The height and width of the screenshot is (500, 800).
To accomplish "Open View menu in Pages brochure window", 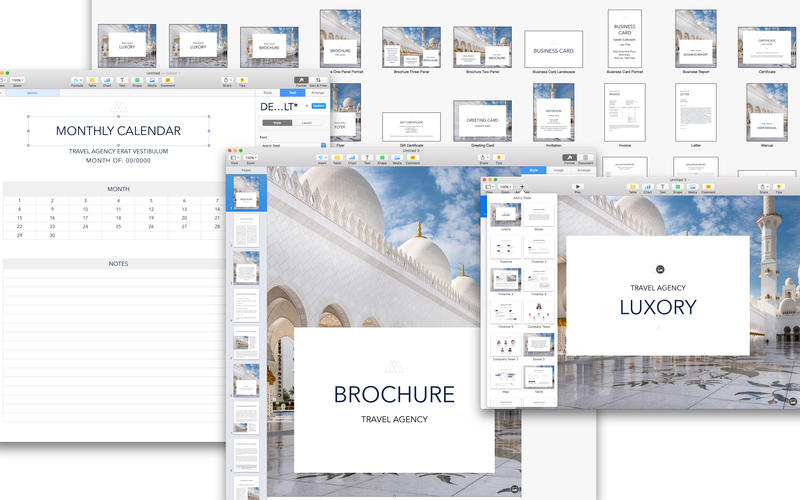I will (235, 159).
